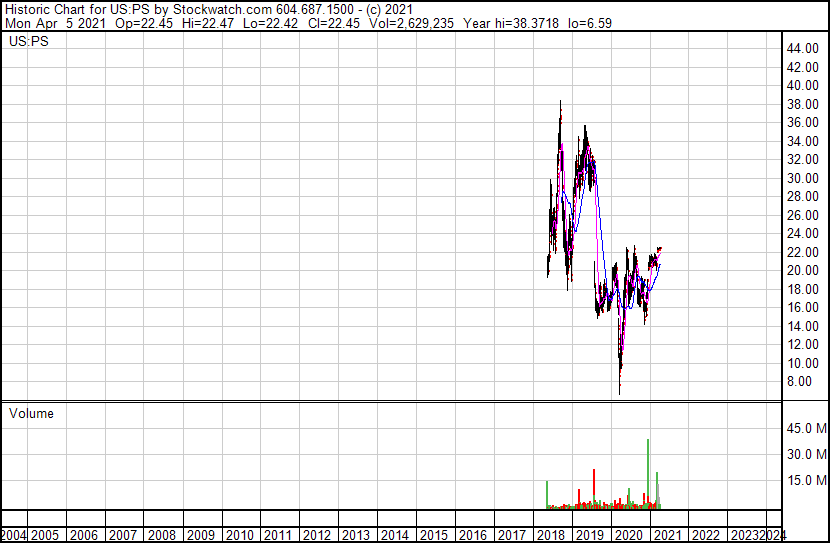The height and width of the screenshot is (543, 830).
Task: Click the 26.00 price axis label
Action: click(x=803, y=215)
